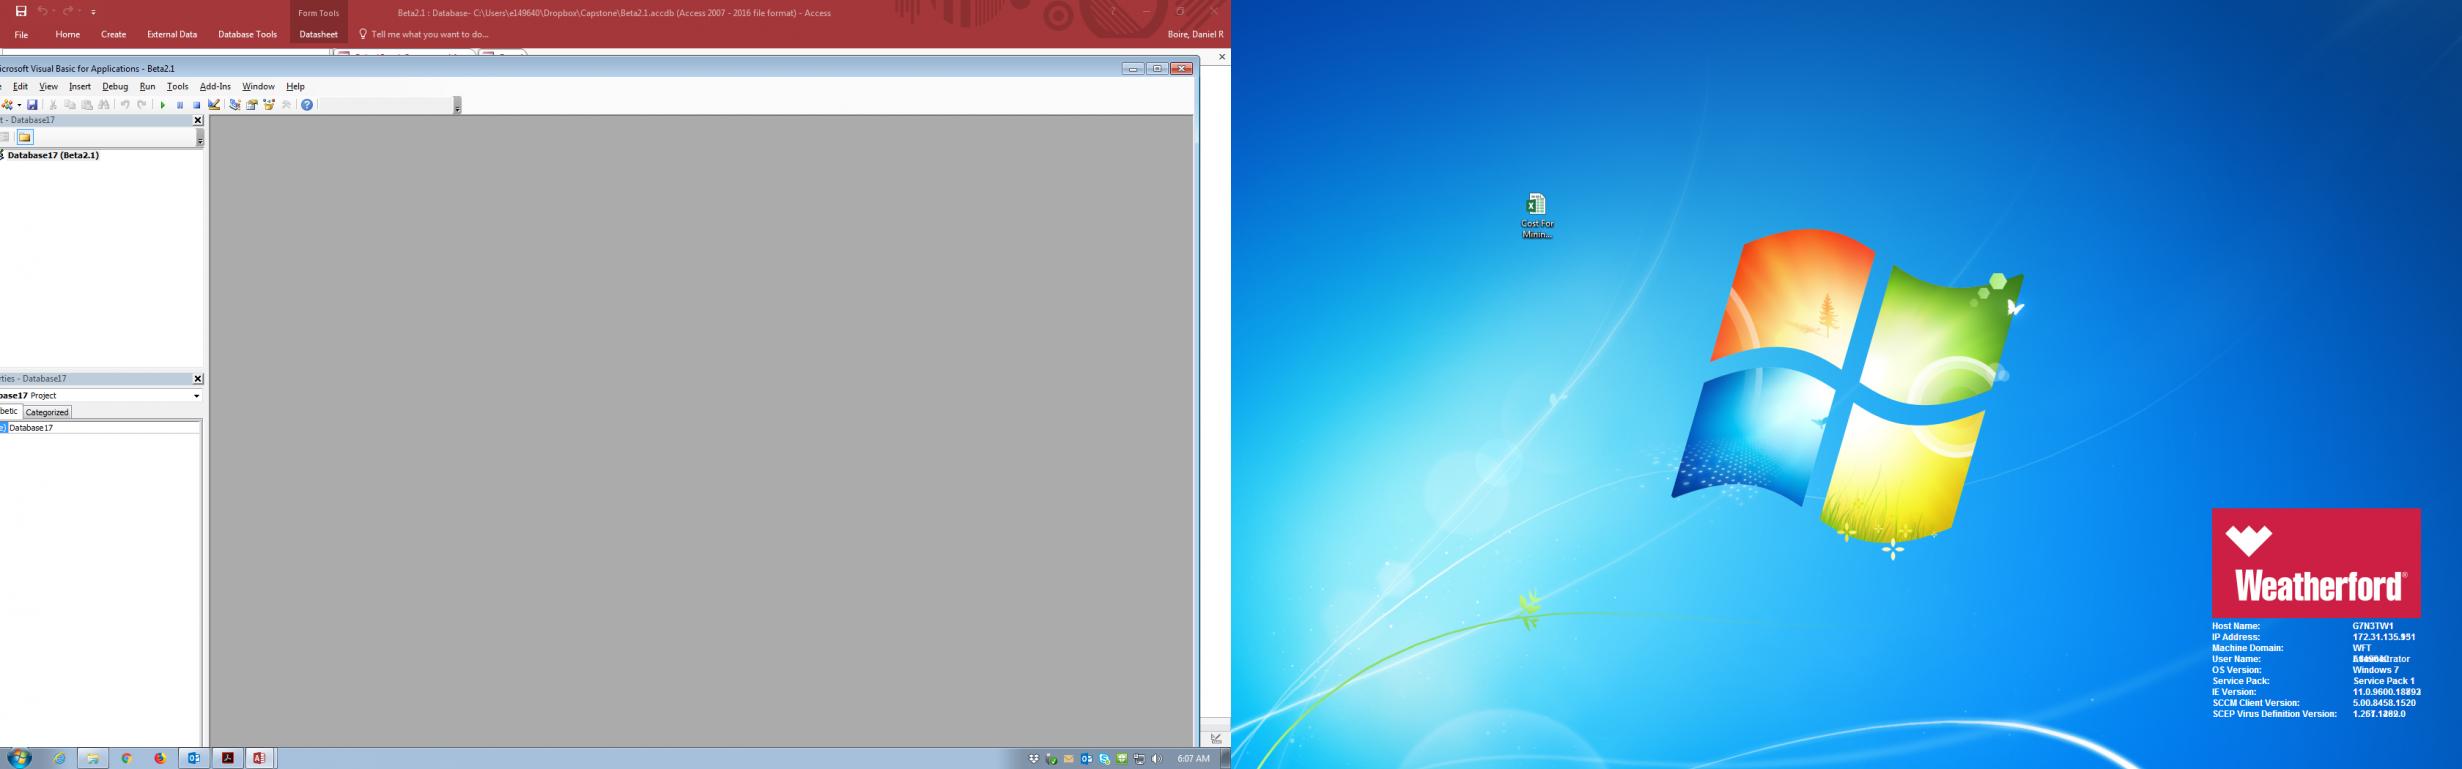2462x769 pixels.
Task: Switch to Outlook on taskbar
Action: click(194, 758)
